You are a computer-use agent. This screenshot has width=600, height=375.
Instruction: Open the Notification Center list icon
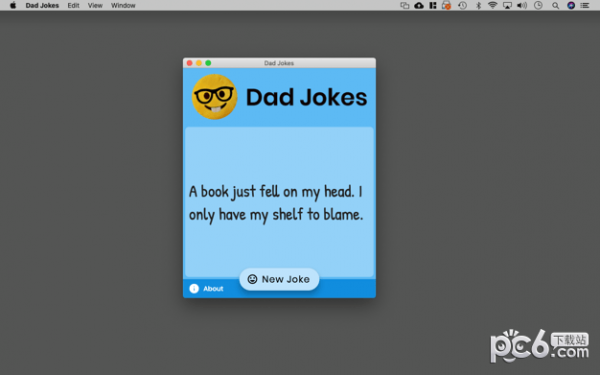[x=585, y=5]
